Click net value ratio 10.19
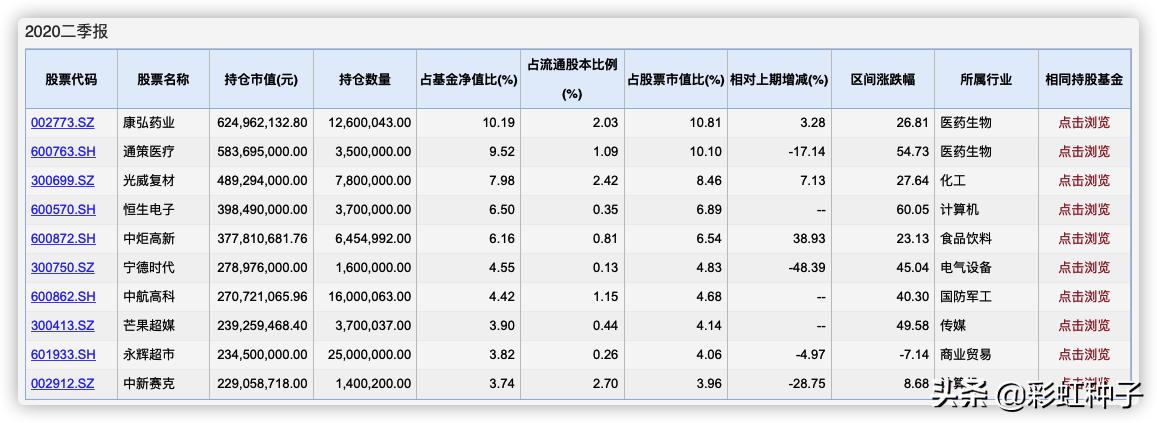Image resolution: width=1157 pixels, height=423 pixels. 501,123
